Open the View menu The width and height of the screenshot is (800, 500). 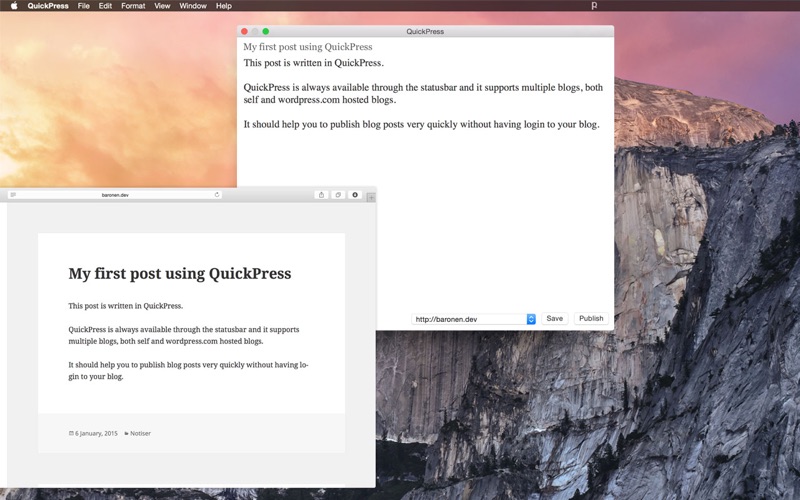click(162, 6)
